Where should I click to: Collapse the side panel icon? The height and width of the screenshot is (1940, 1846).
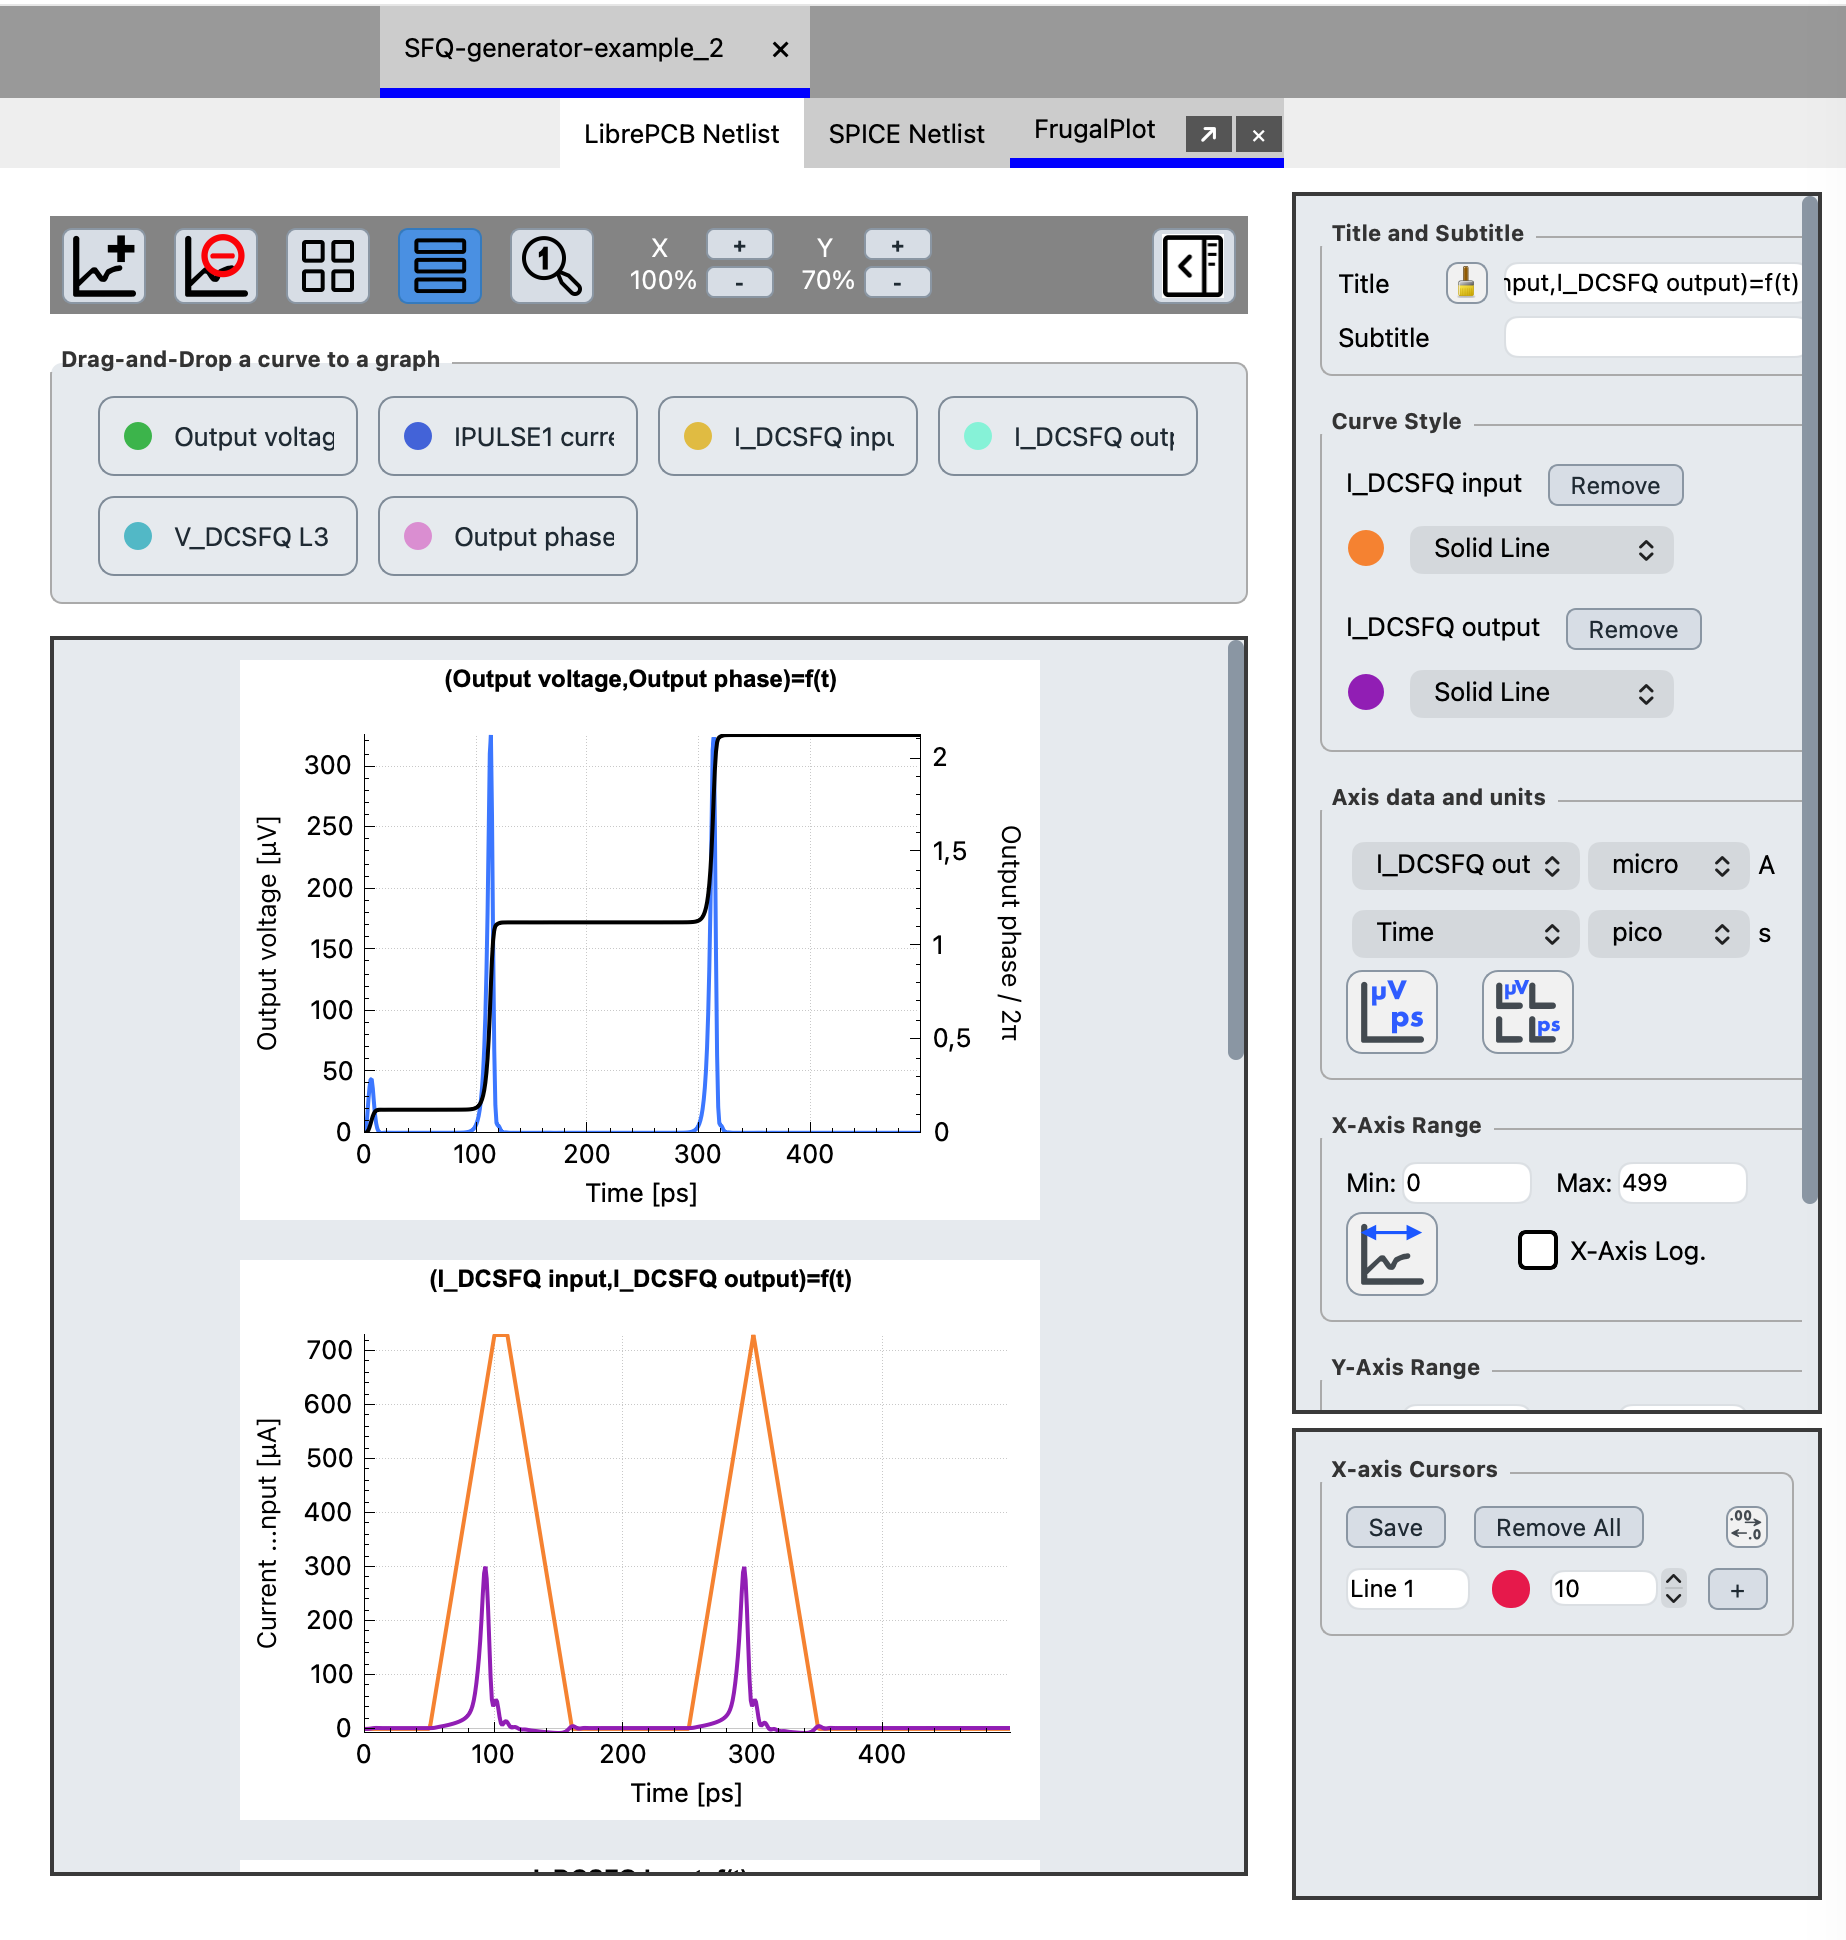[1194, 266]
